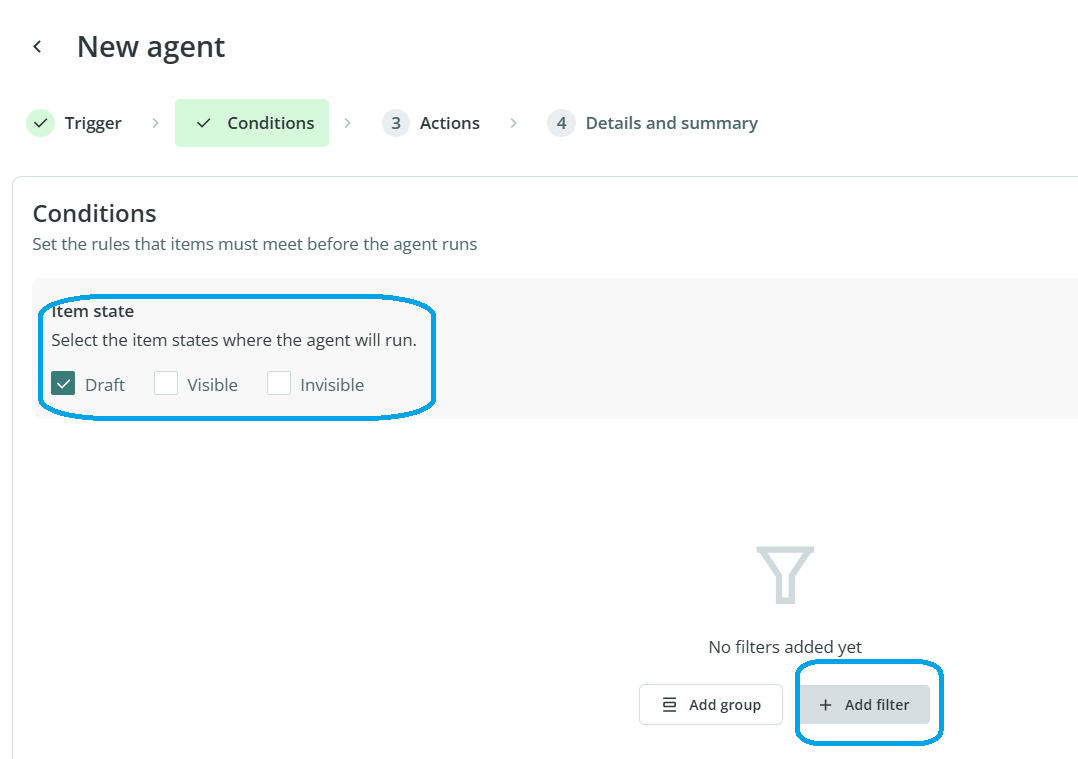This screenshot has width=1078, height=759.
Task: Enable the Visible item state checkbox
Action: point(166,384)
